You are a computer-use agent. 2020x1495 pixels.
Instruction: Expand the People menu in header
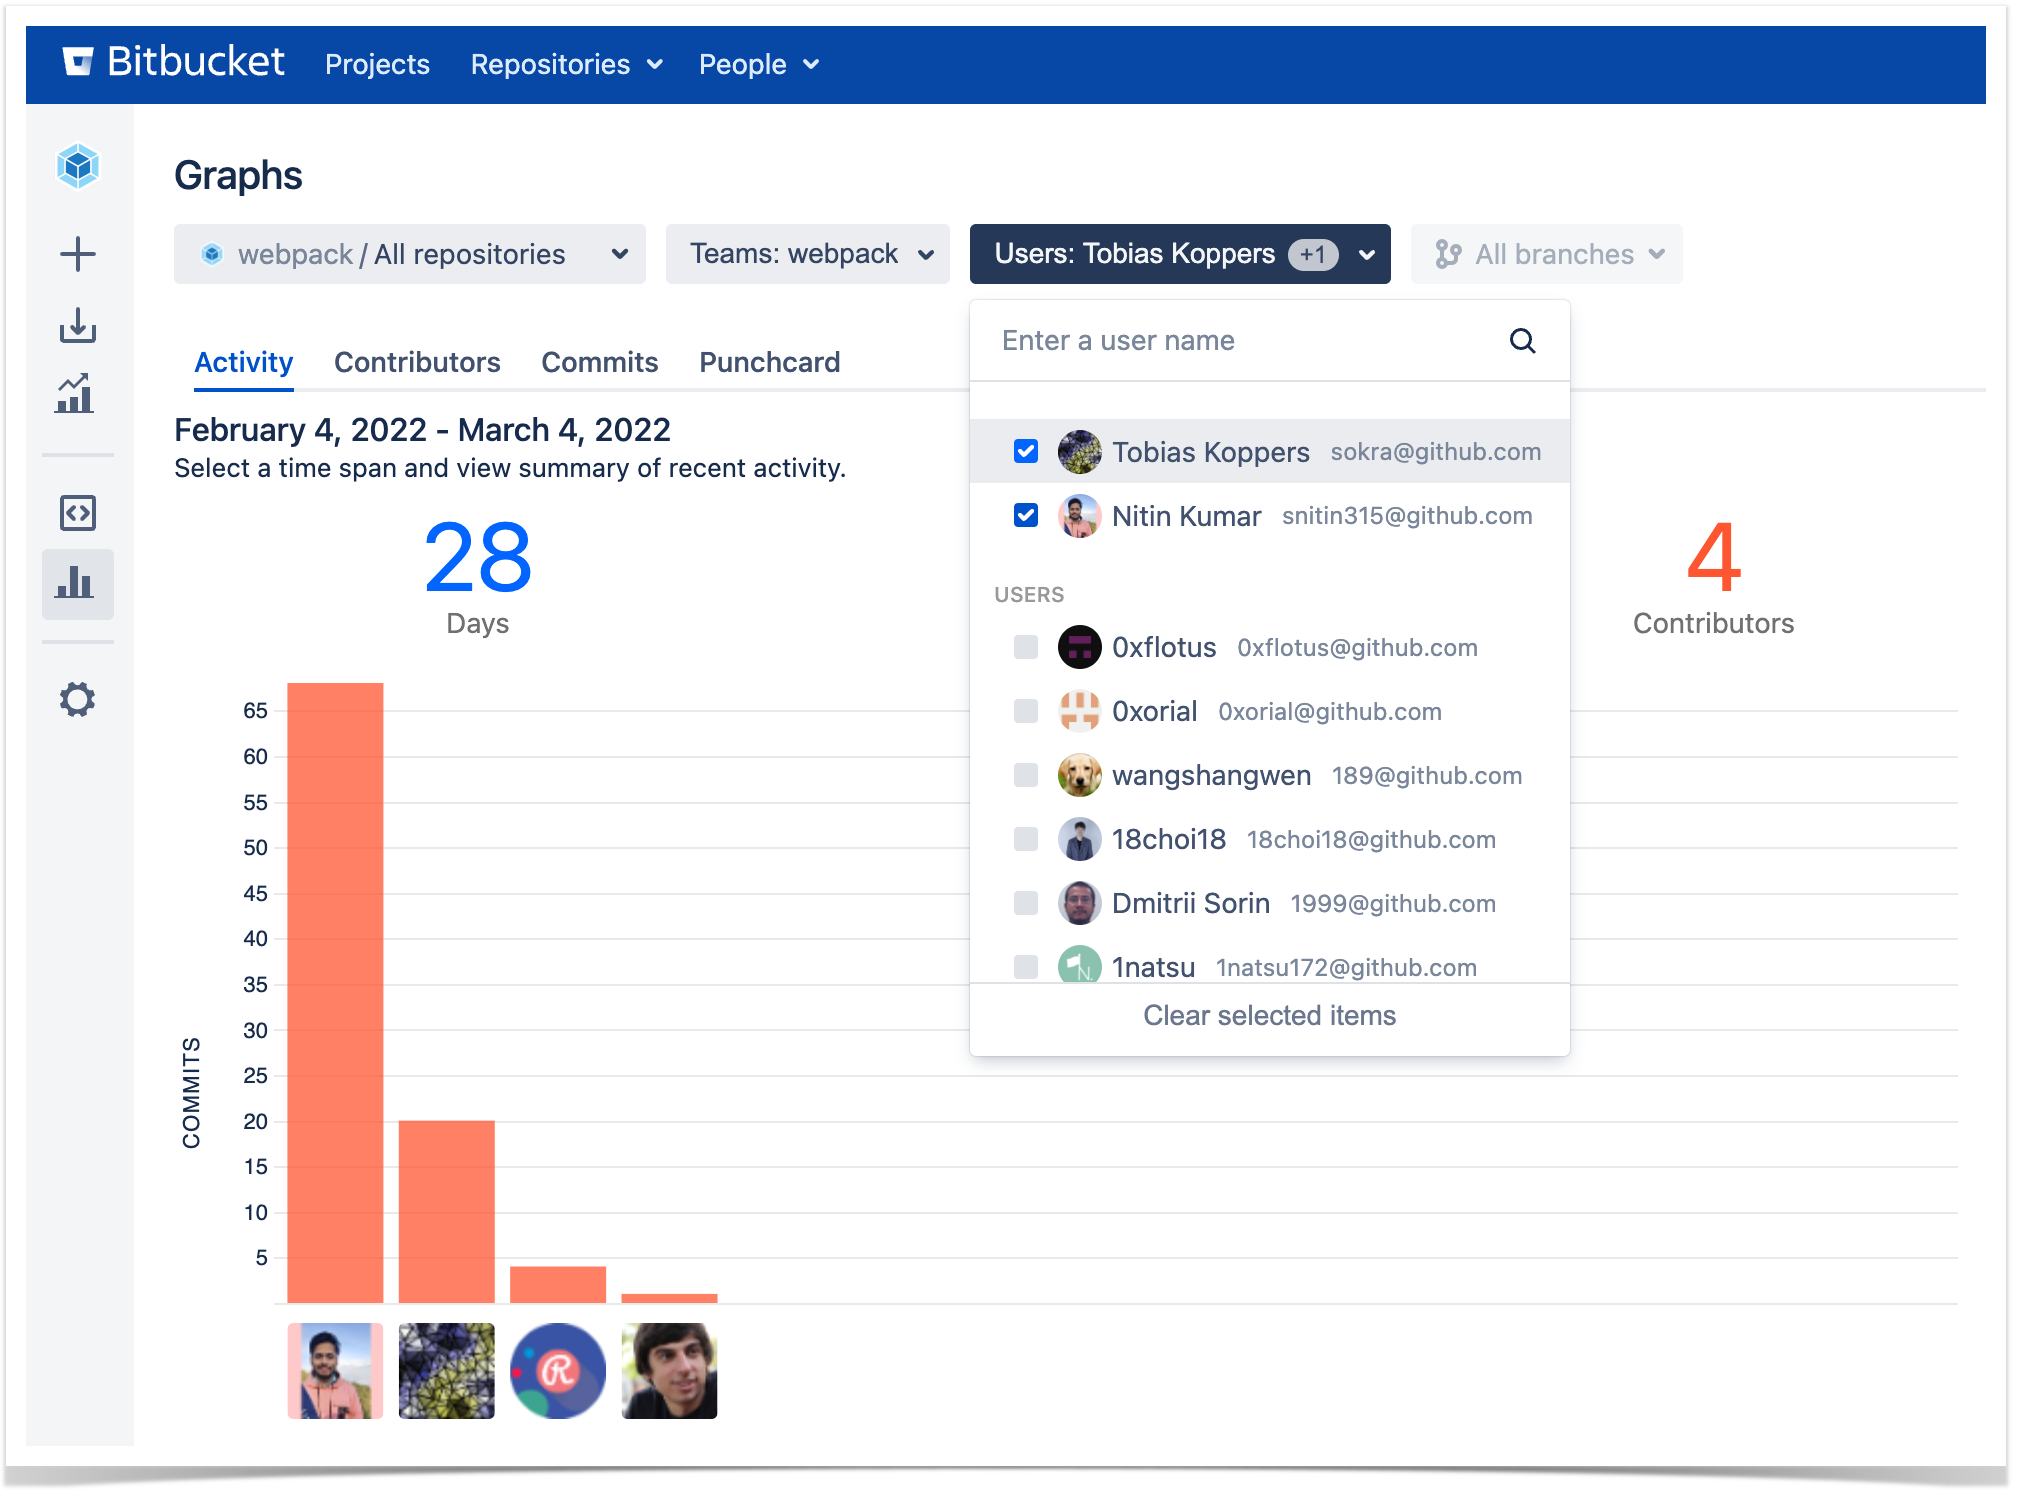(759, 64)
